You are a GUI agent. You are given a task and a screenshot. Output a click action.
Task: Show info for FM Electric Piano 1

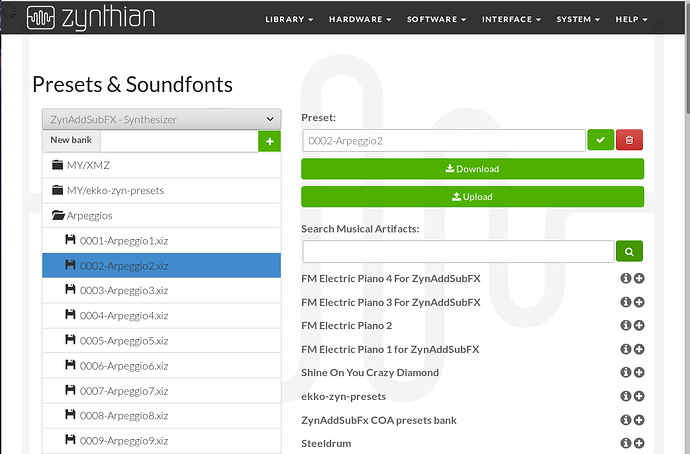pos(626,349)
